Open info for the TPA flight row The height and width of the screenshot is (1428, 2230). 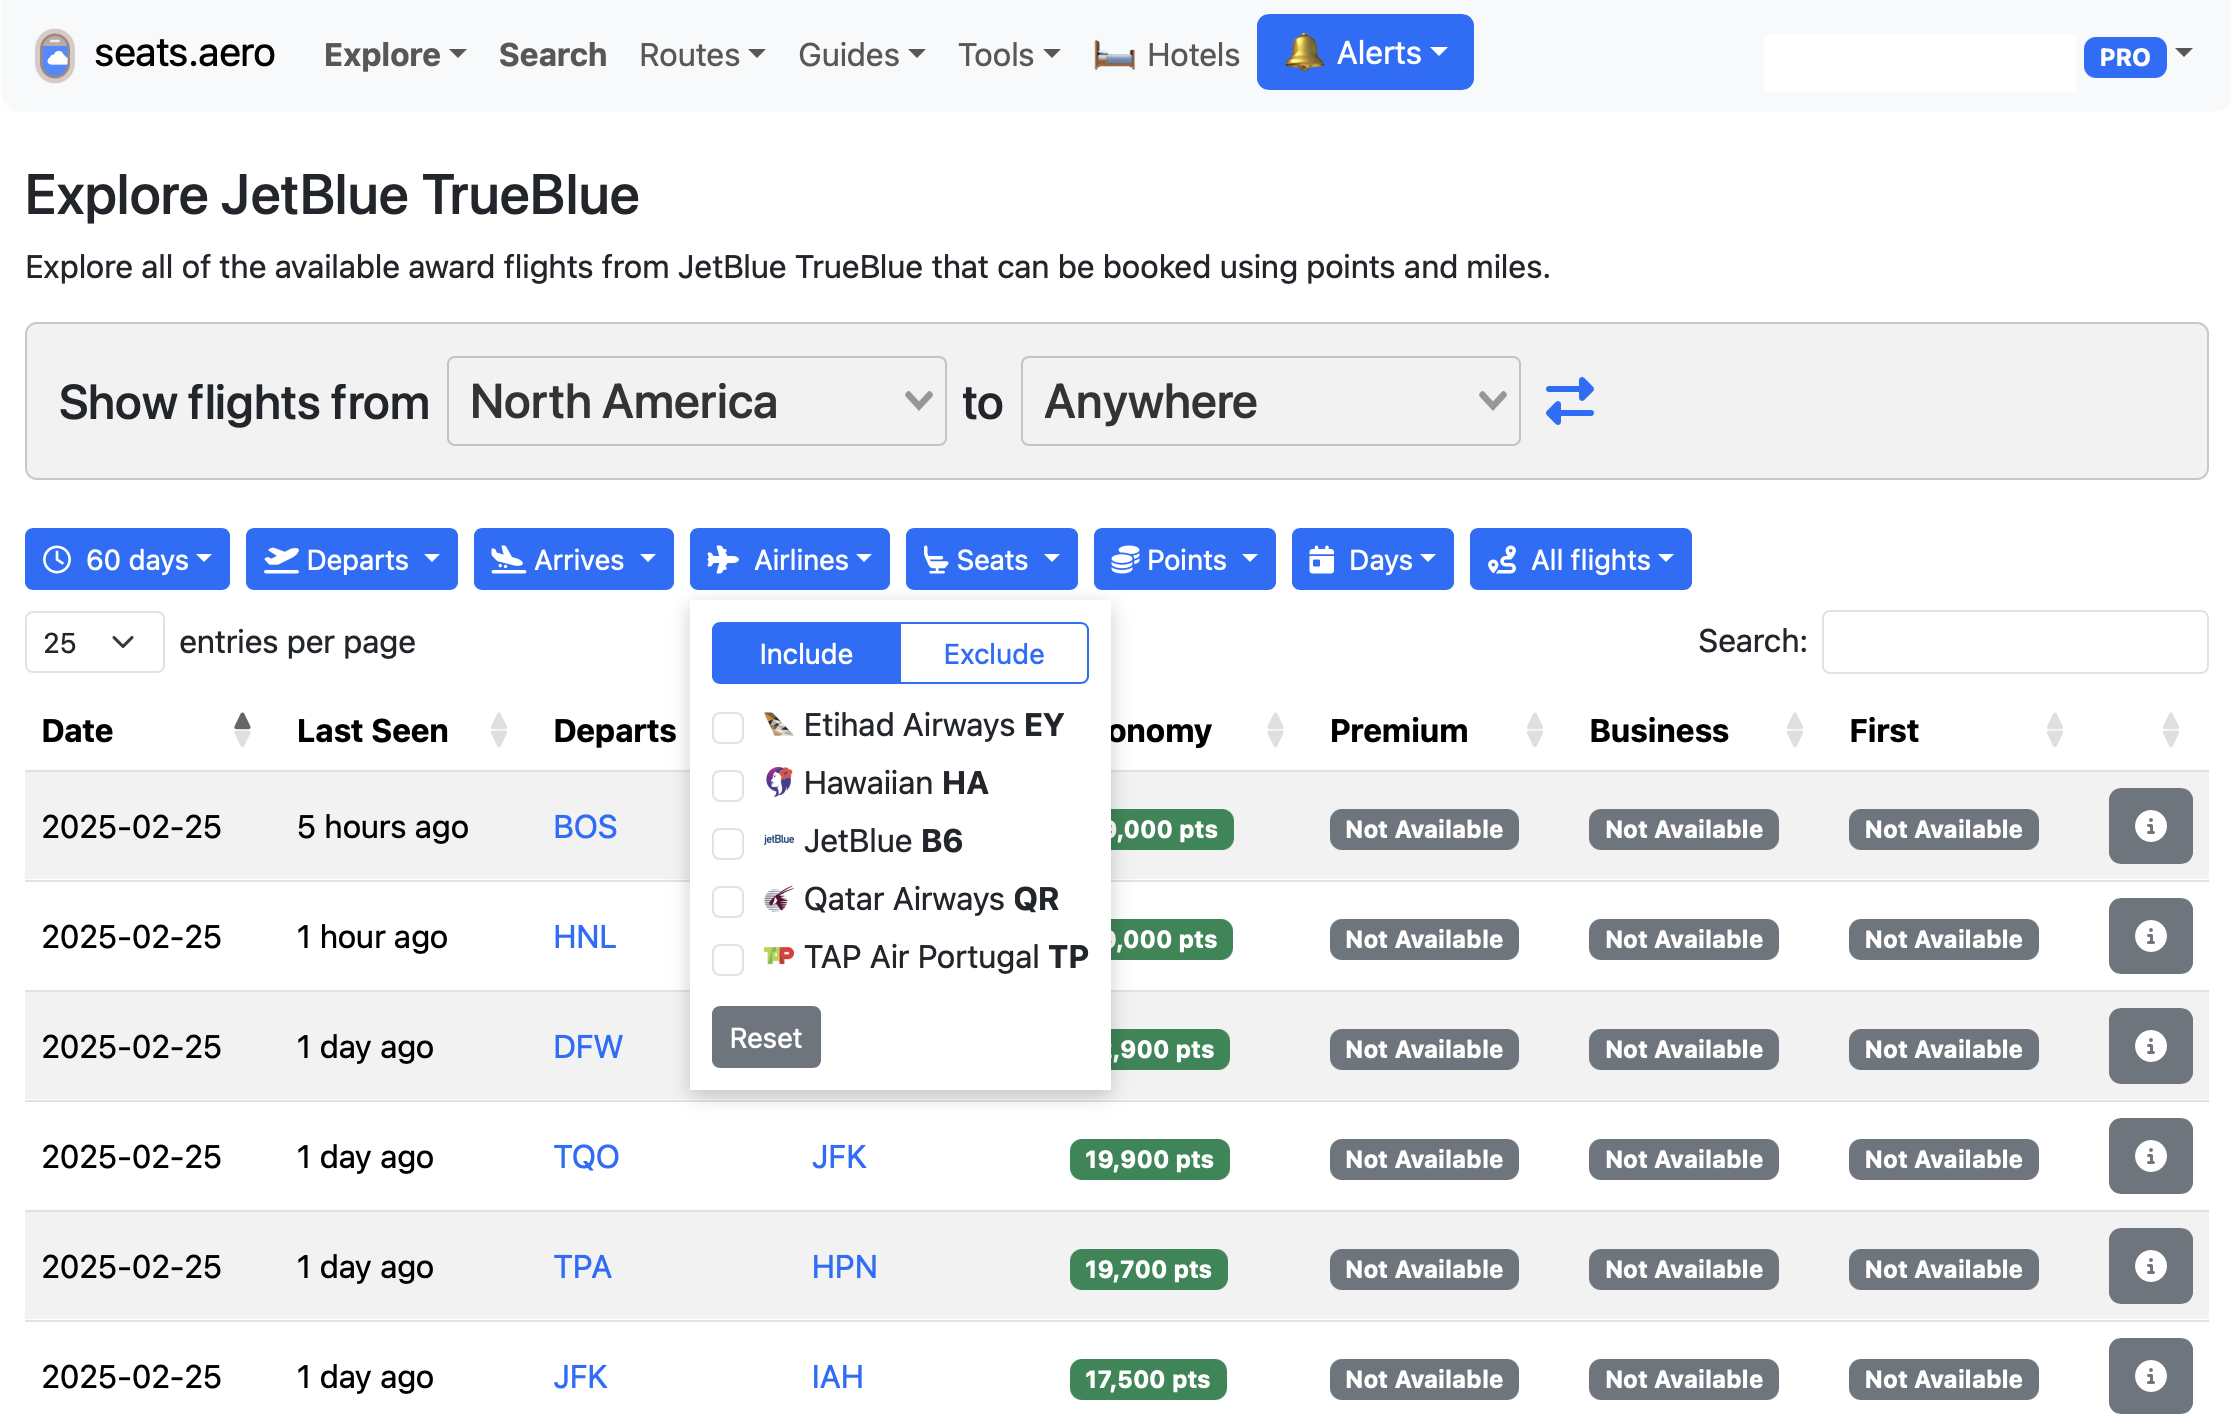pyautogui.click(x=2150, y=1266)
